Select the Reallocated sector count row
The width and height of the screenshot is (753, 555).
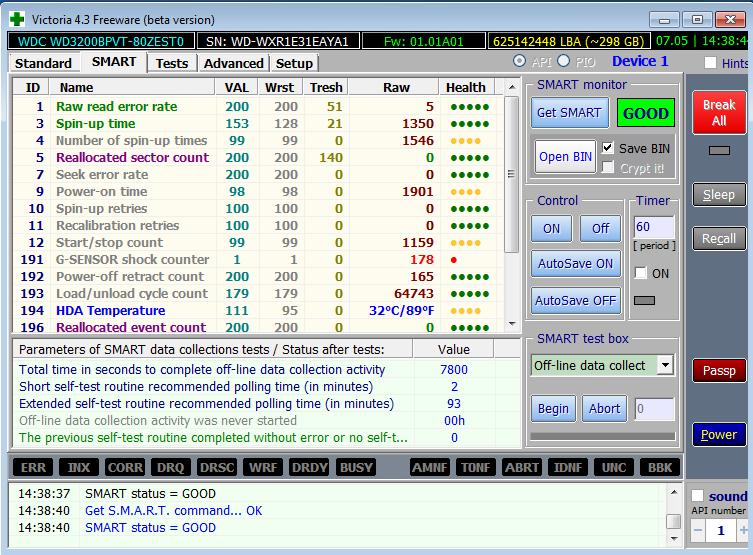click(x=258, y=157)
